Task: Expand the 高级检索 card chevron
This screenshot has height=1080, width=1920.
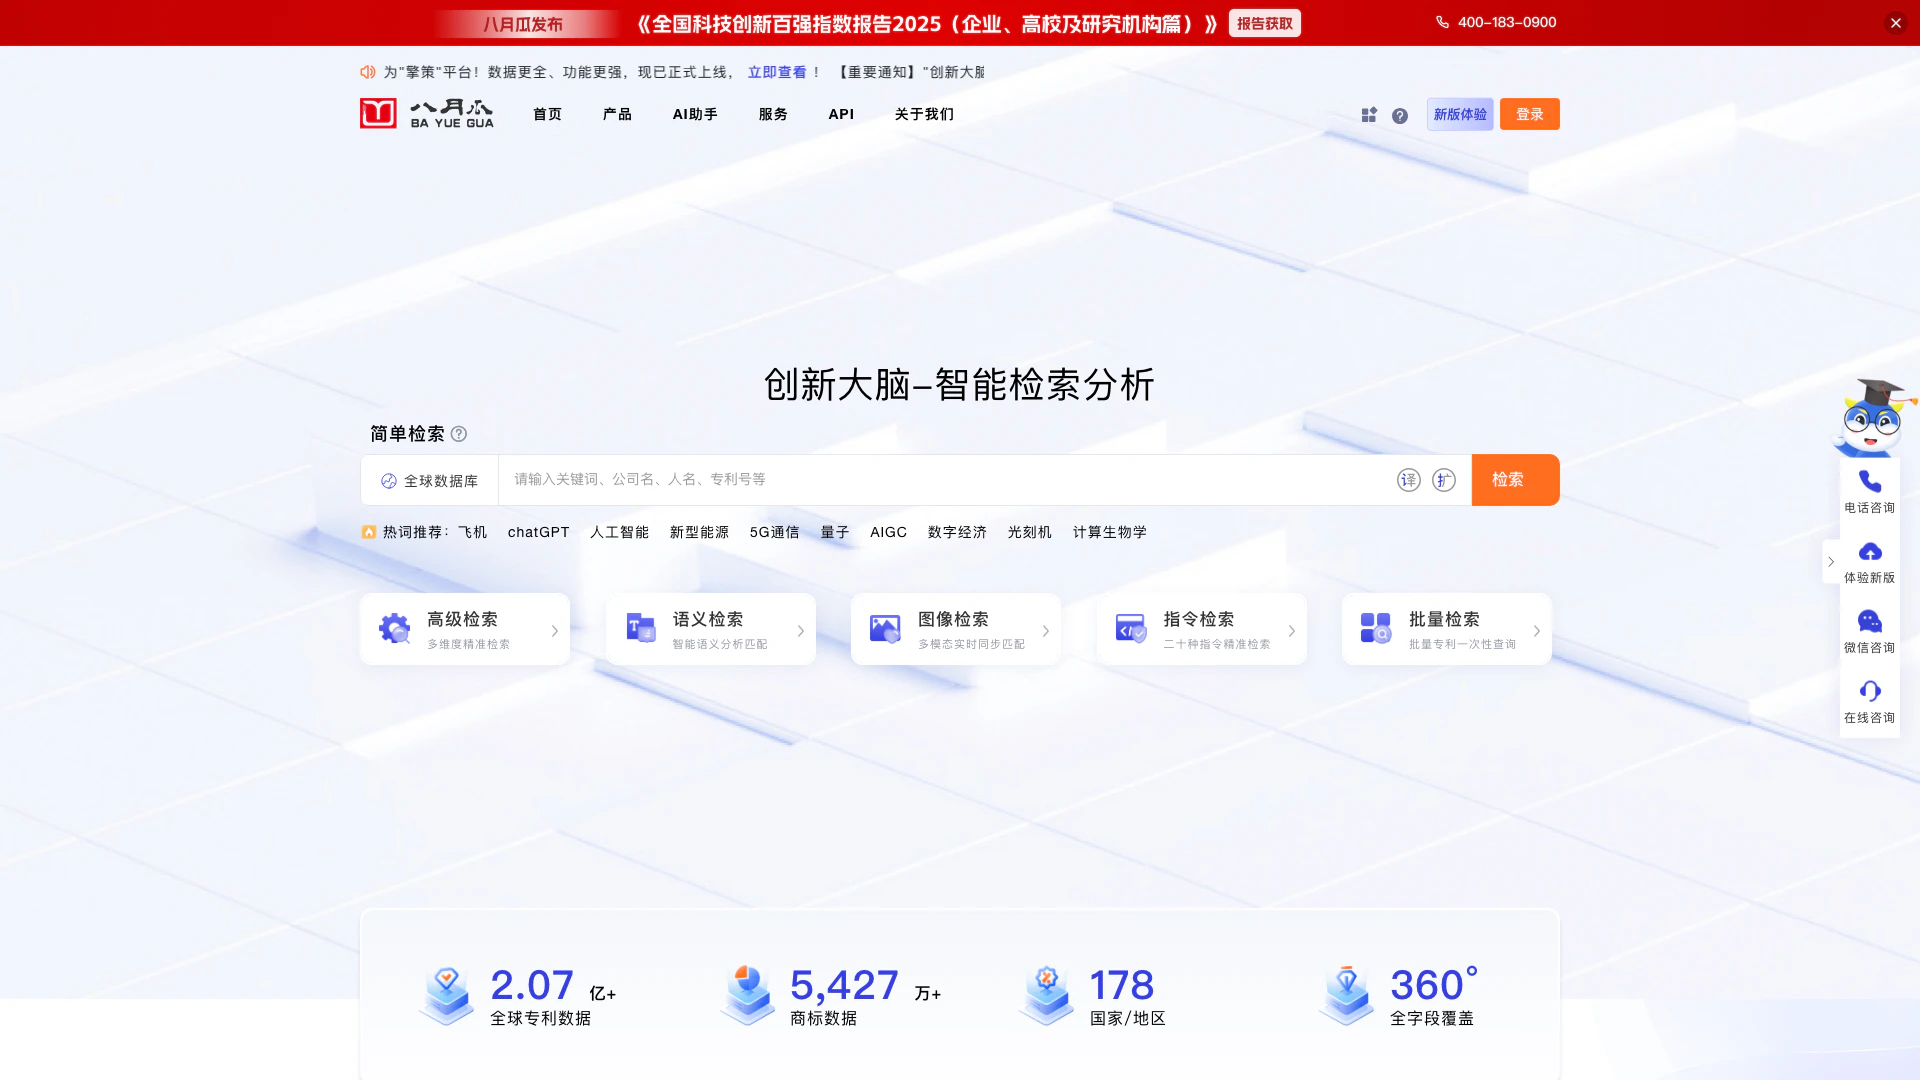Action: [555, 631]
